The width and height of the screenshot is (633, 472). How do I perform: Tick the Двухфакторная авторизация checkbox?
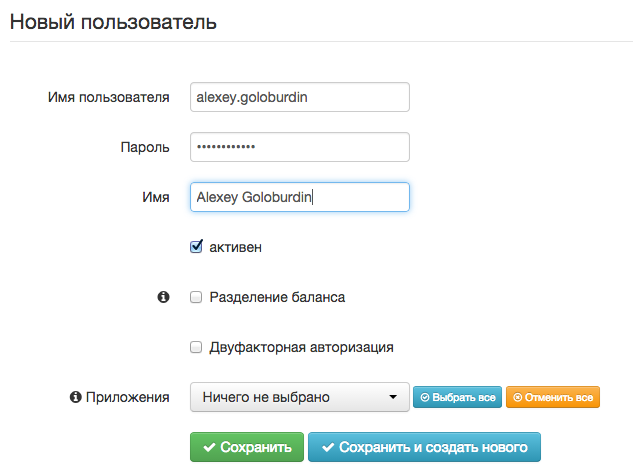(x=197, y=347)
